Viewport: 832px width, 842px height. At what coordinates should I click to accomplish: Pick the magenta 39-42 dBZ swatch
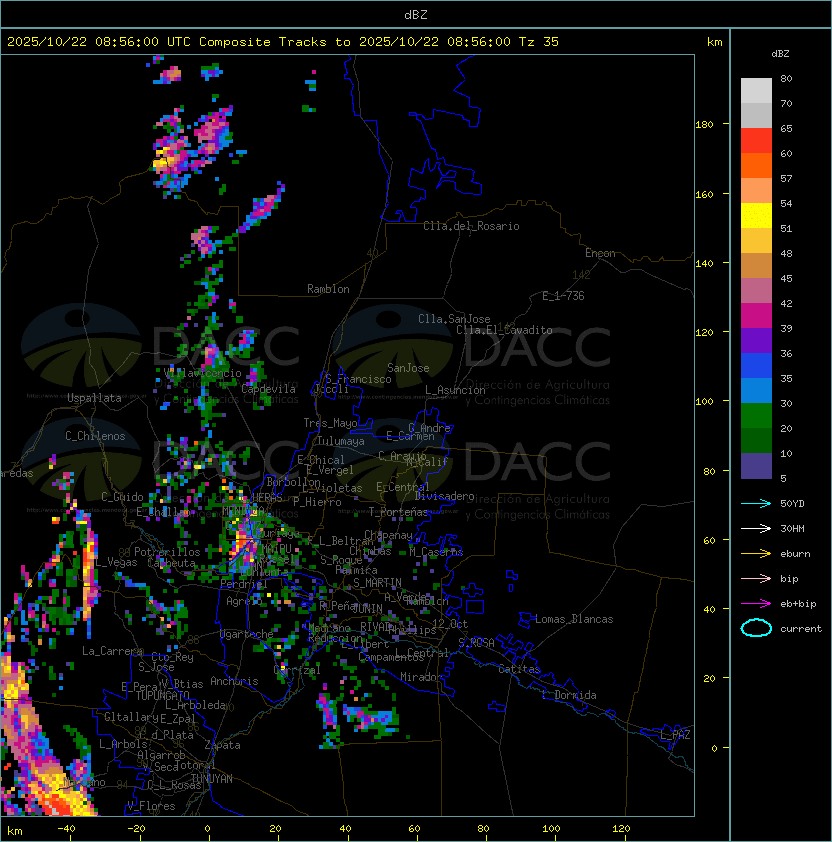click(756, 315)
